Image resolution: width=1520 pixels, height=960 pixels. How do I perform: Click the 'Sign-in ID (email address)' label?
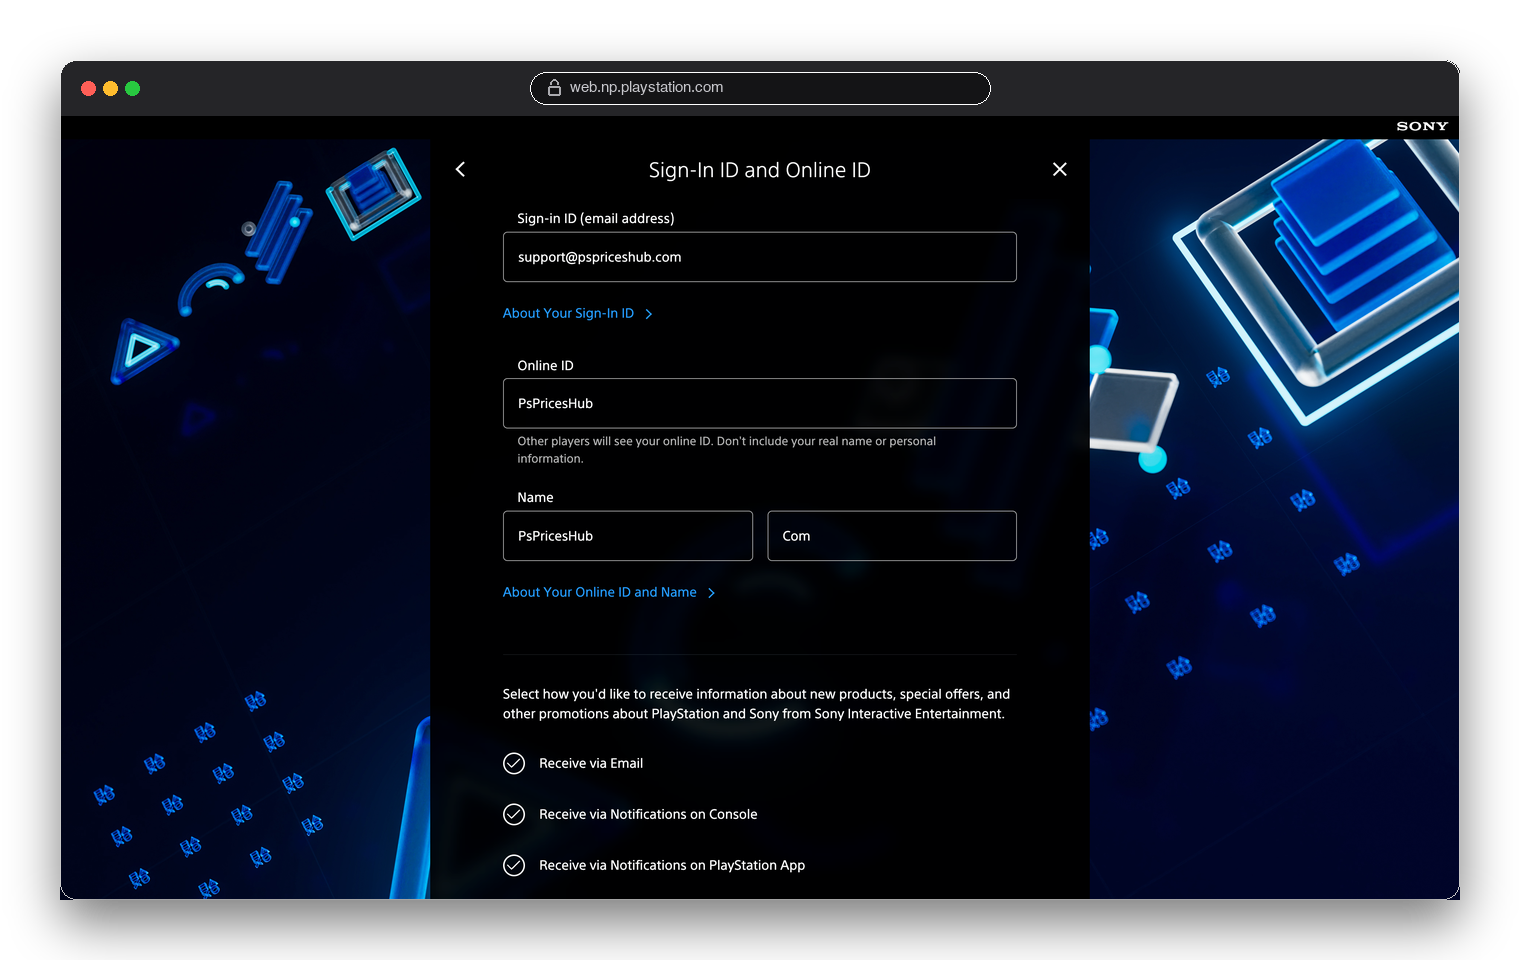click(x=596, y=218)
